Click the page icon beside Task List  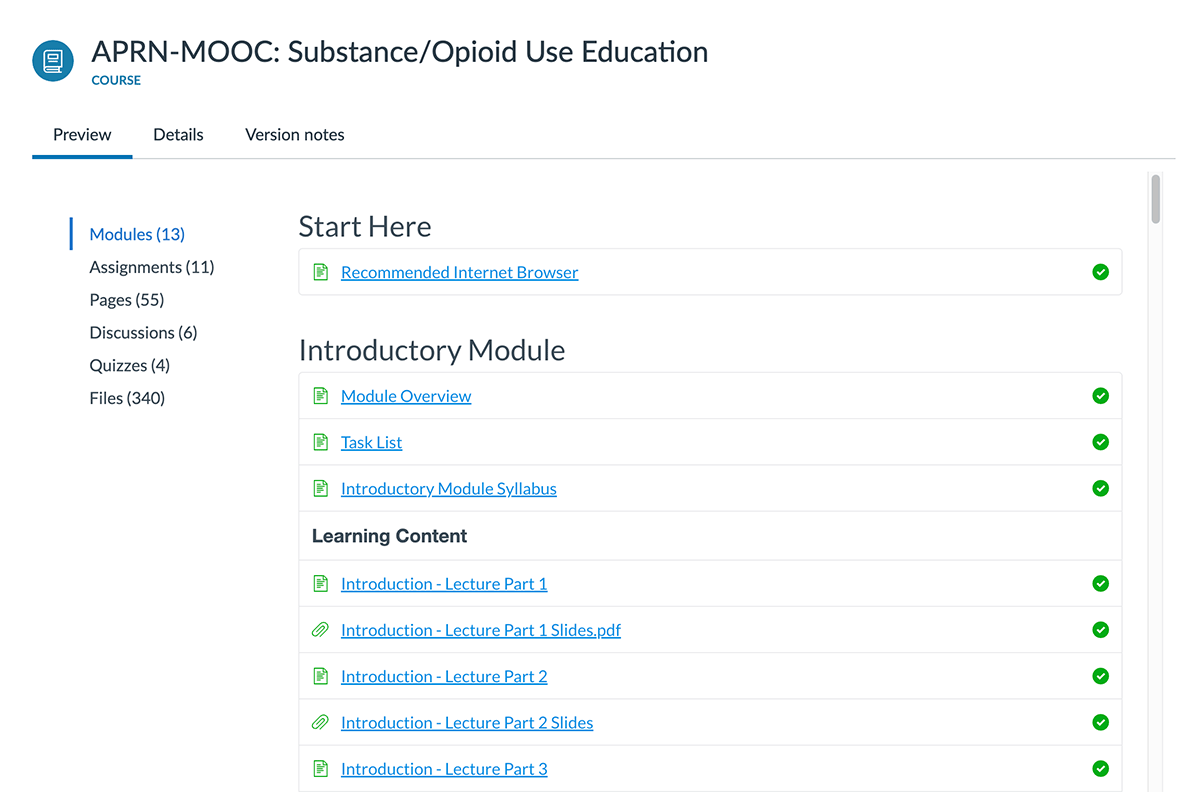pos(320,441)
